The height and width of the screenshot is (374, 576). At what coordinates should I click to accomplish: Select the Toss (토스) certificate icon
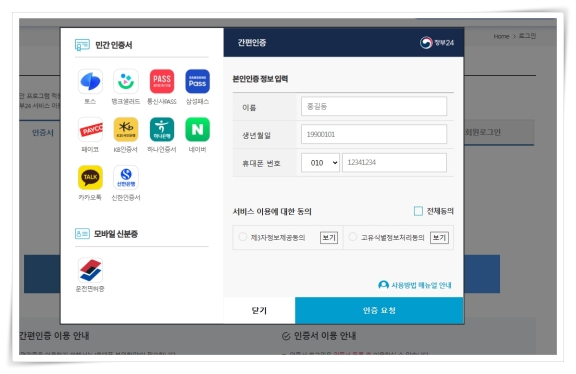pos(90,81)
